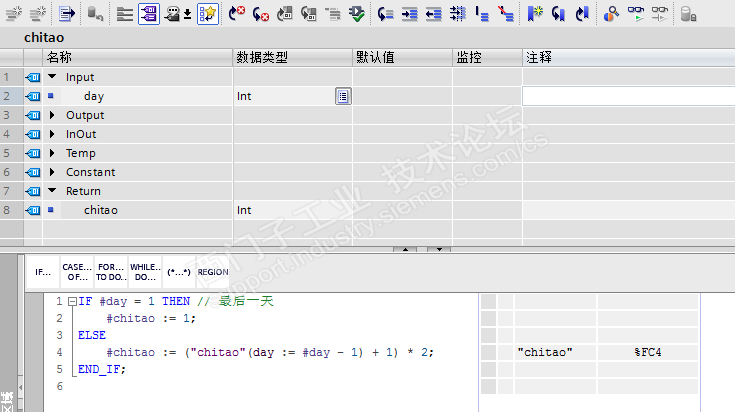Viewport: 735px width, 412px height.
Task: Open data type picker for day
Action: pos(343,97)
